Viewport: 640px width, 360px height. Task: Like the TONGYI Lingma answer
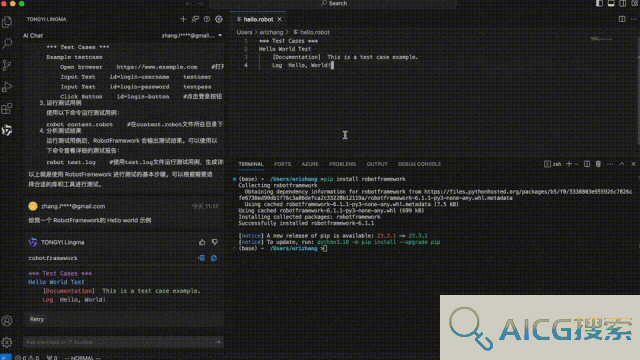202,242
